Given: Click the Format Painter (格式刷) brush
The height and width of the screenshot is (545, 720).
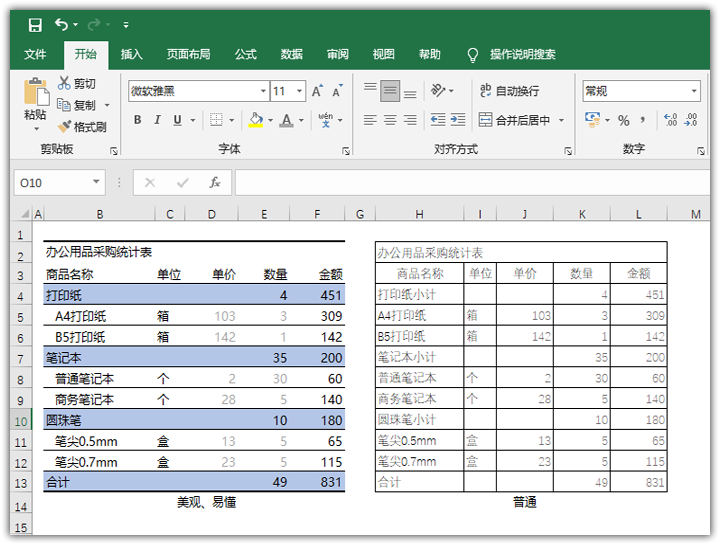Looking at the screenshot, I should (65, 127).
